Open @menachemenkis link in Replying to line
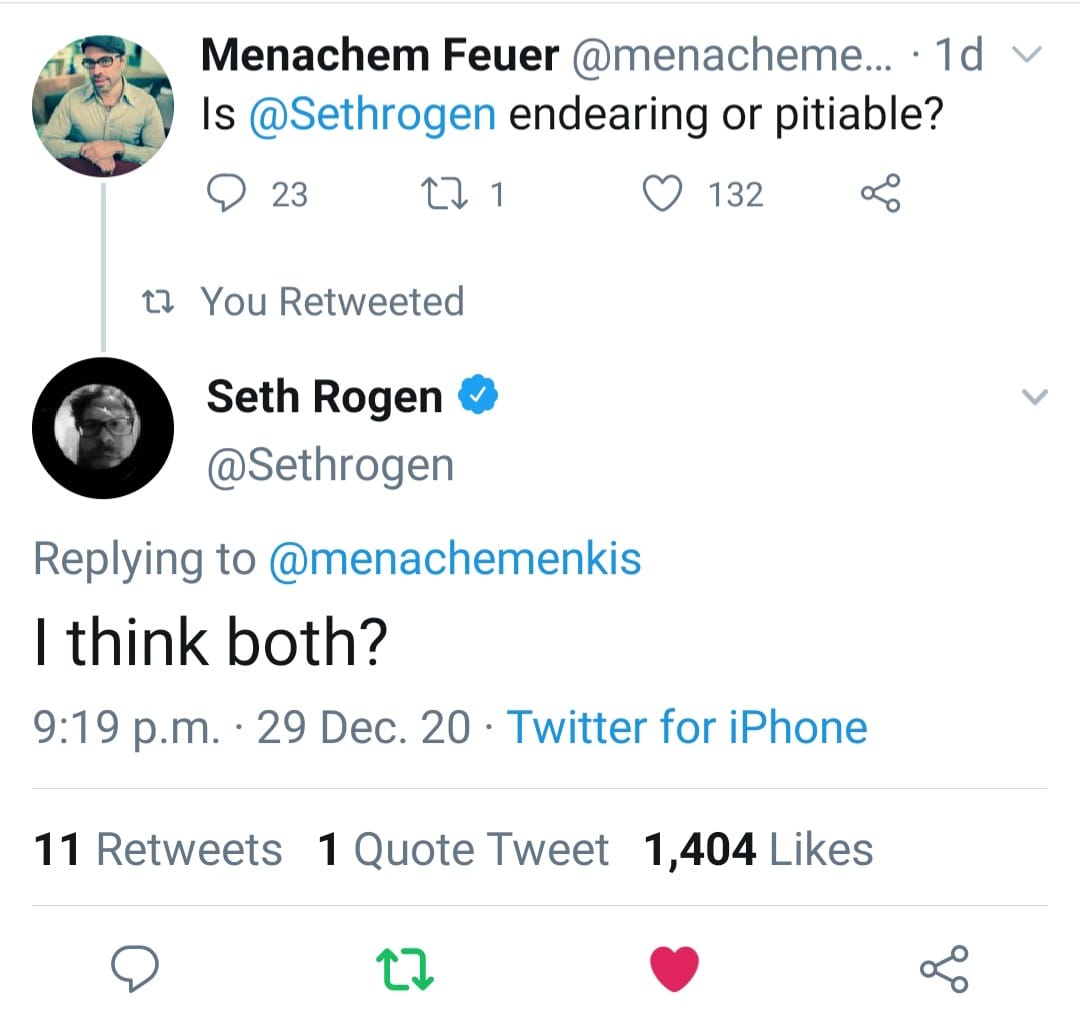The image size is (1080, 1013). tap(455, 558)
